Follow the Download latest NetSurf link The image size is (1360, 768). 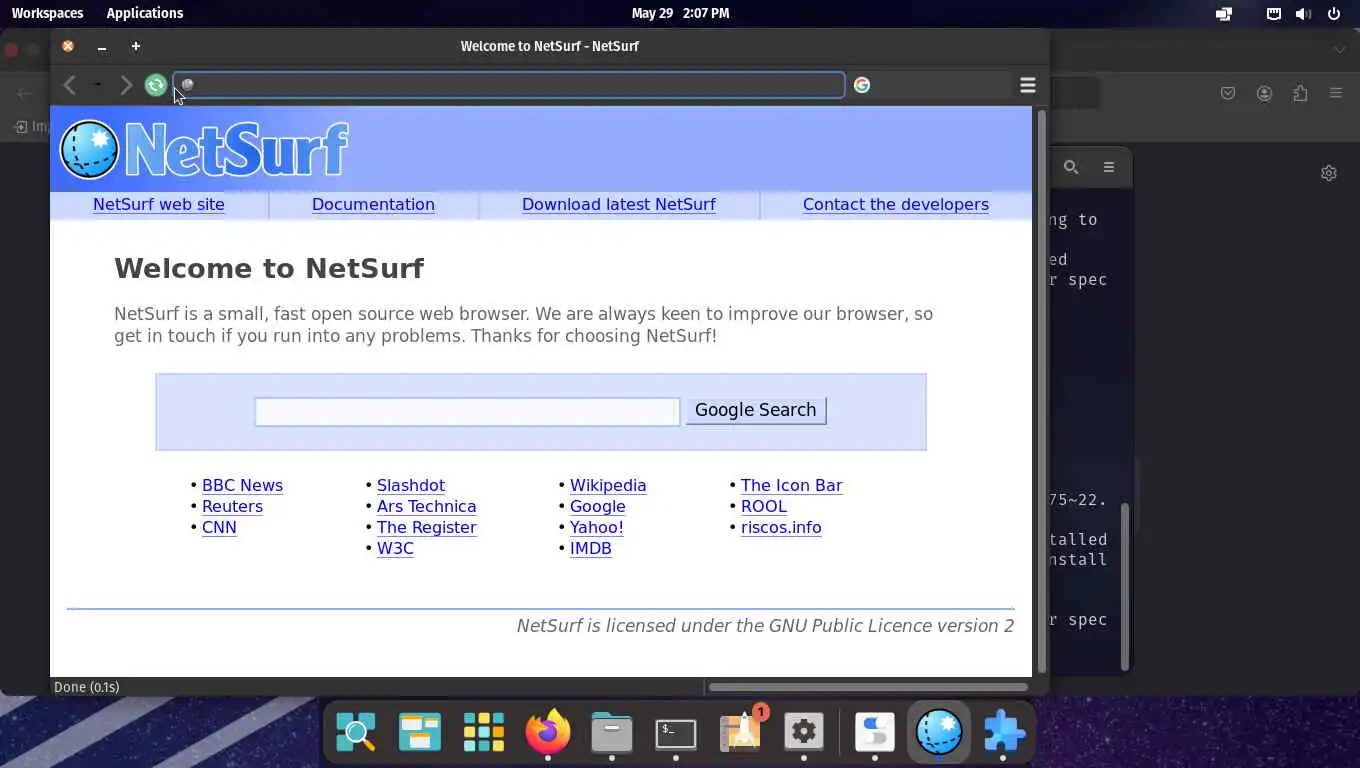619,204
